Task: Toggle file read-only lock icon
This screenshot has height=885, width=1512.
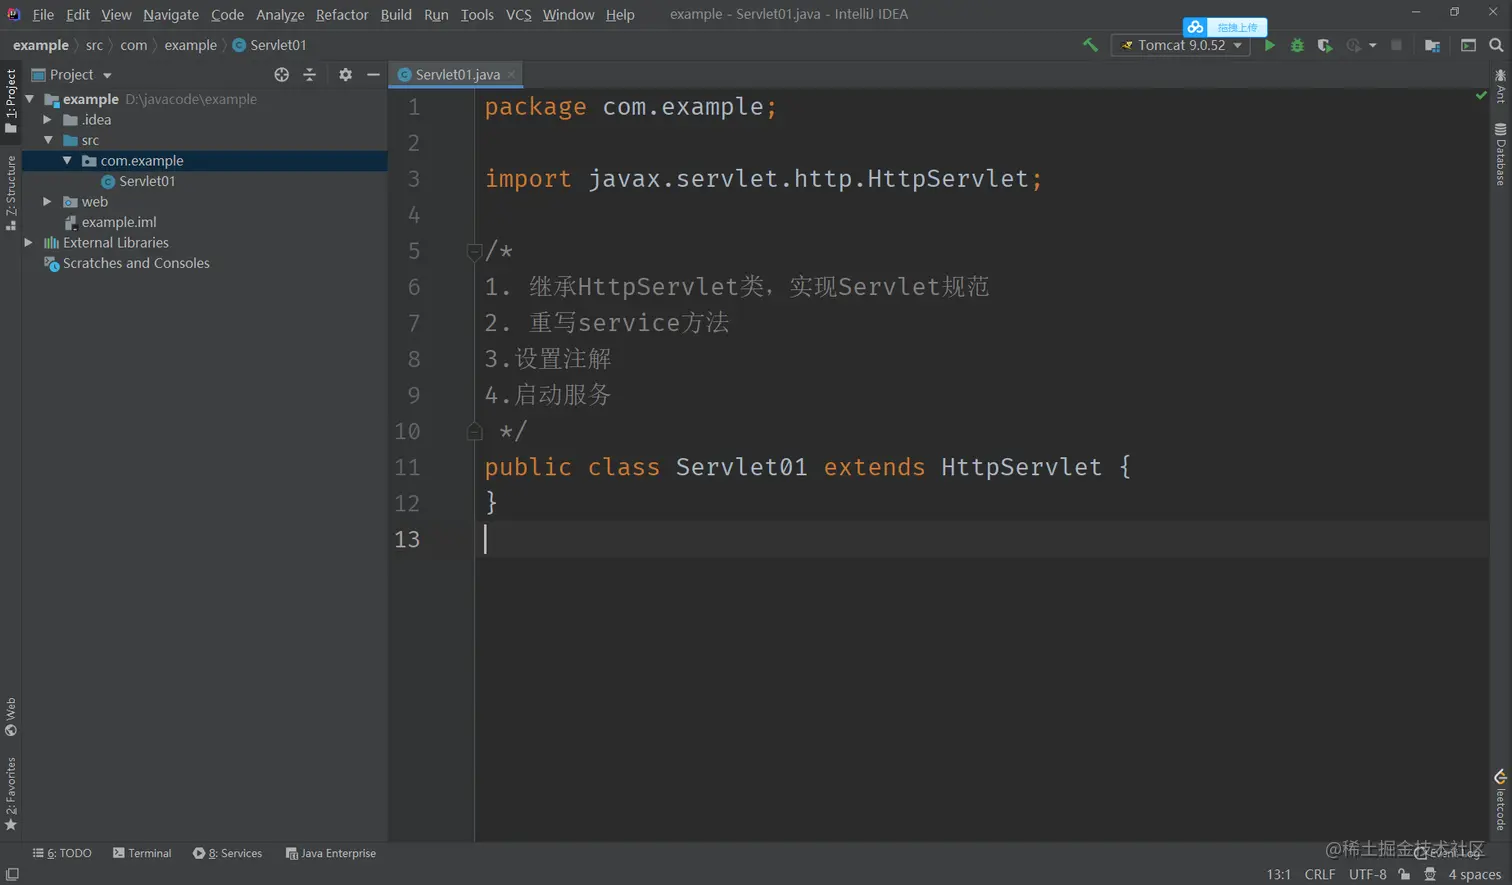Action: click(1404, 874)
